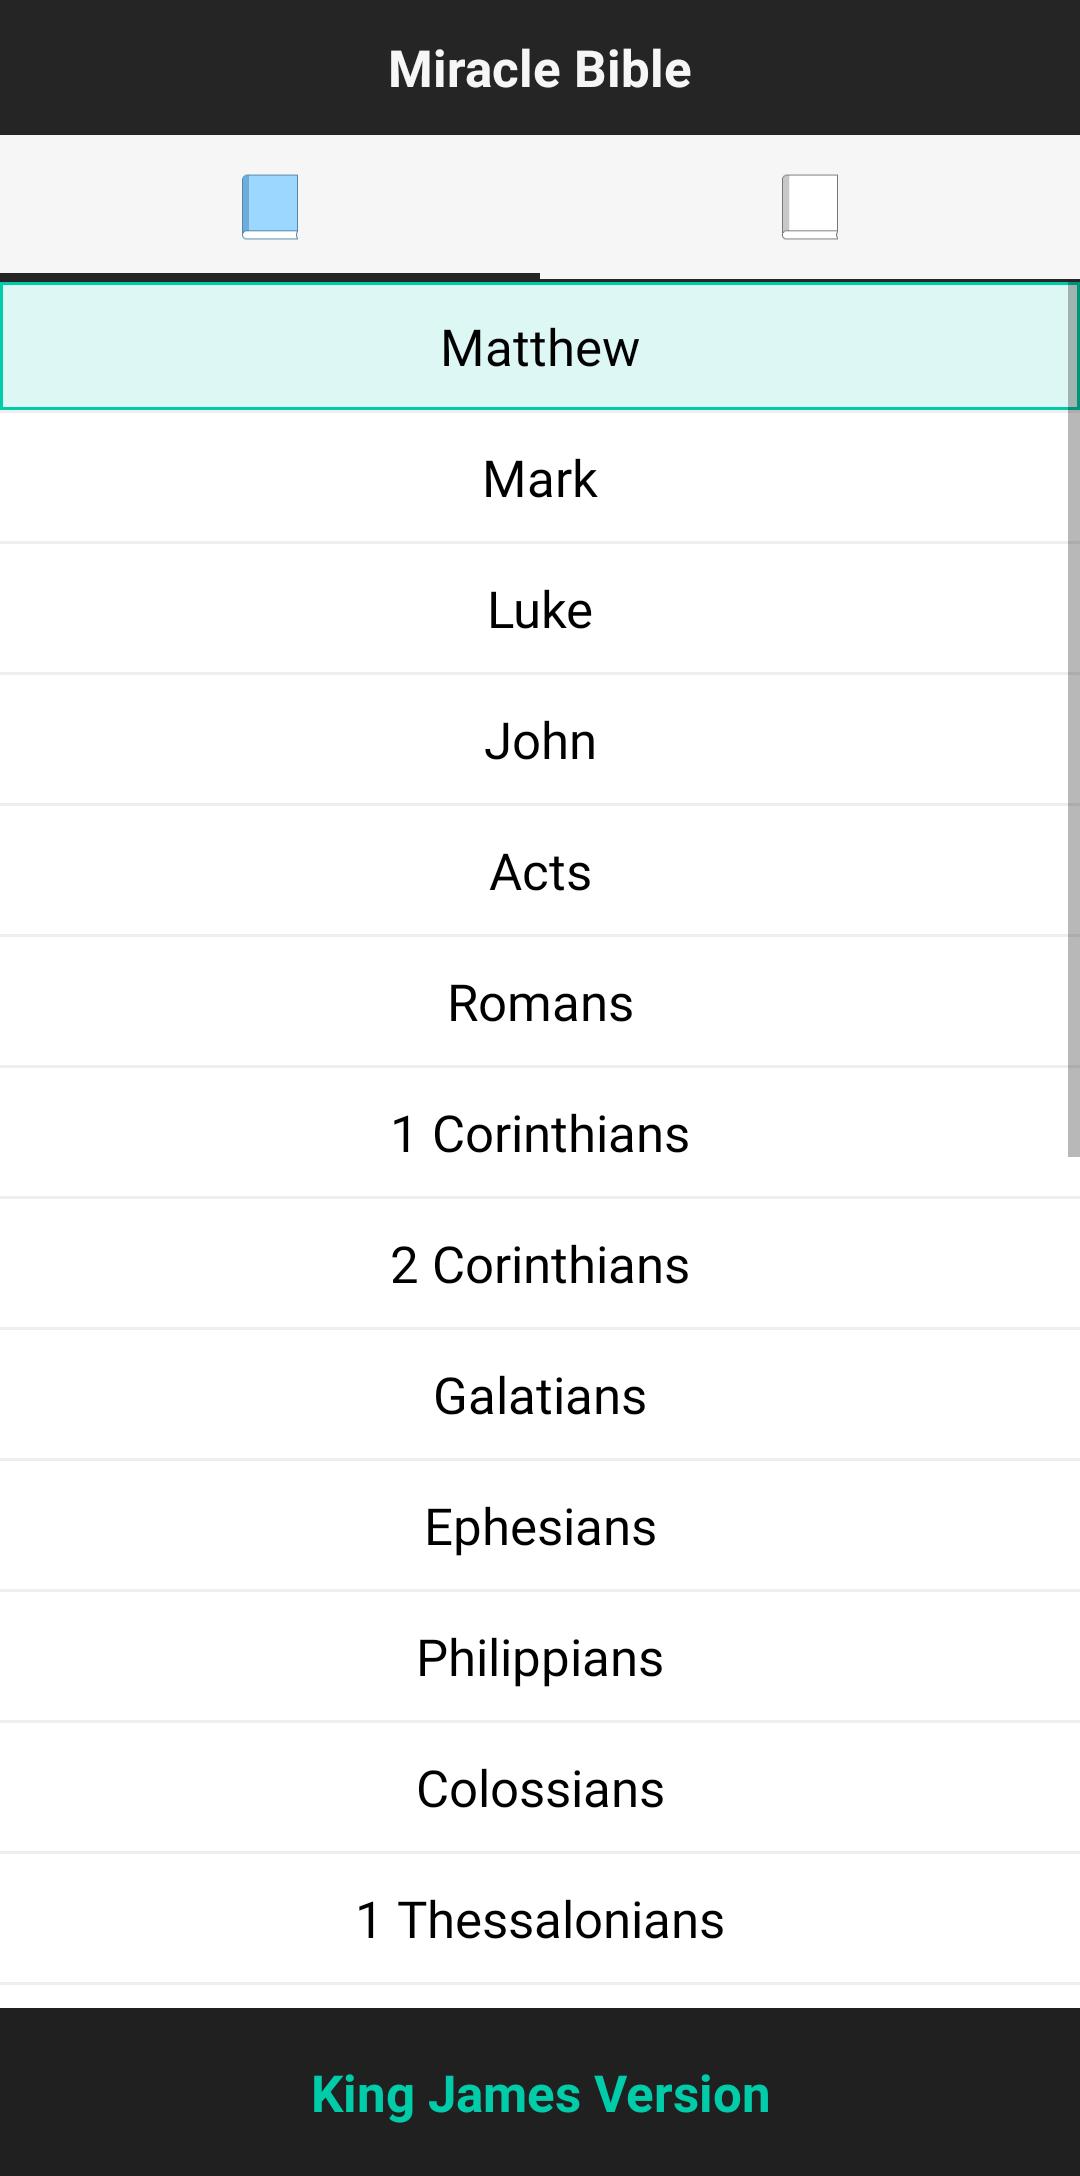Open 1 Thessalonians
The image size is (1080, 2176).
coord(540,1919)
